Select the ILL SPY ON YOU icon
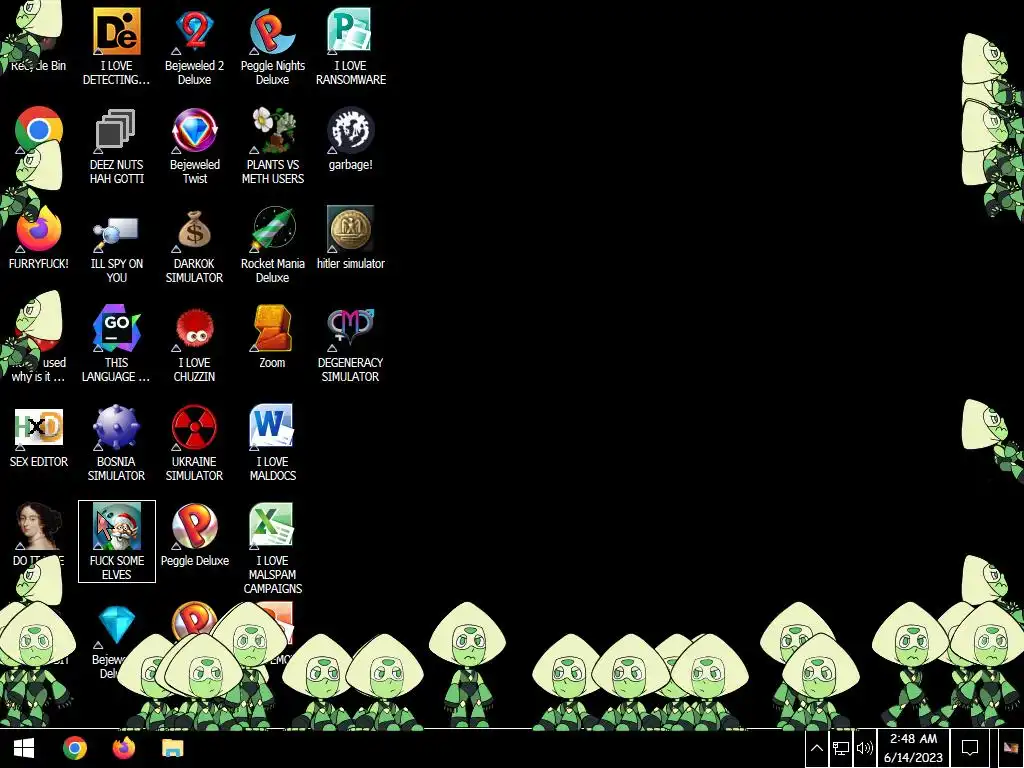Image resolution: width=1024 pixels, height=768 pixels. [x=116, y=229]
